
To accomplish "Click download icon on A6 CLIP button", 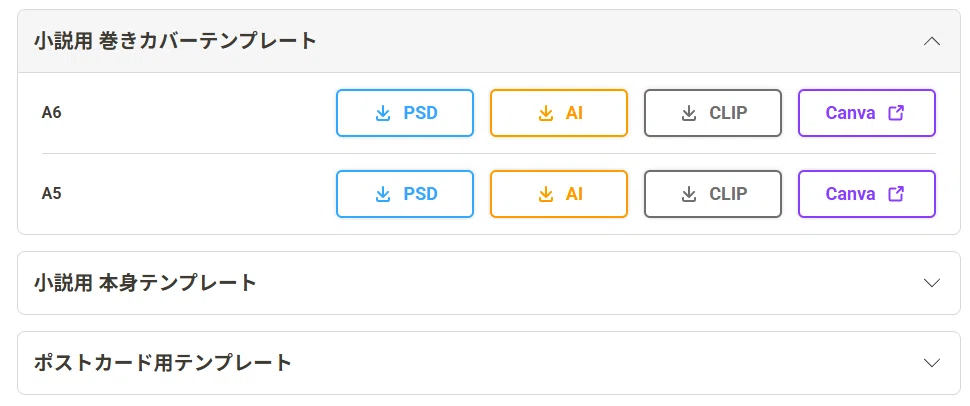I will pyautogui.click(x=689, y=113).
